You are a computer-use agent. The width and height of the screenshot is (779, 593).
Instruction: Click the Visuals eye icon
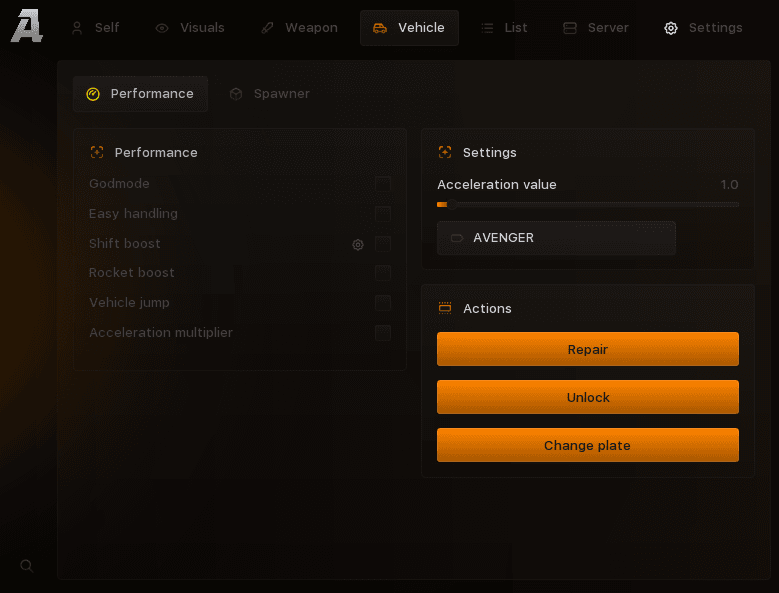pos(162,28)
